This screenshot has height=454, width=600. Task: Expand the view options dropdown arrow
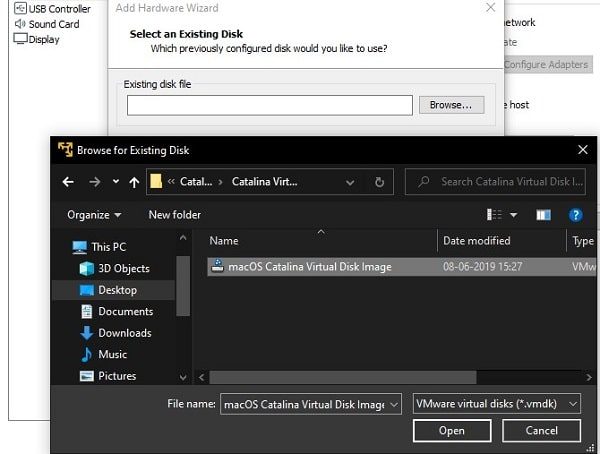514,215
